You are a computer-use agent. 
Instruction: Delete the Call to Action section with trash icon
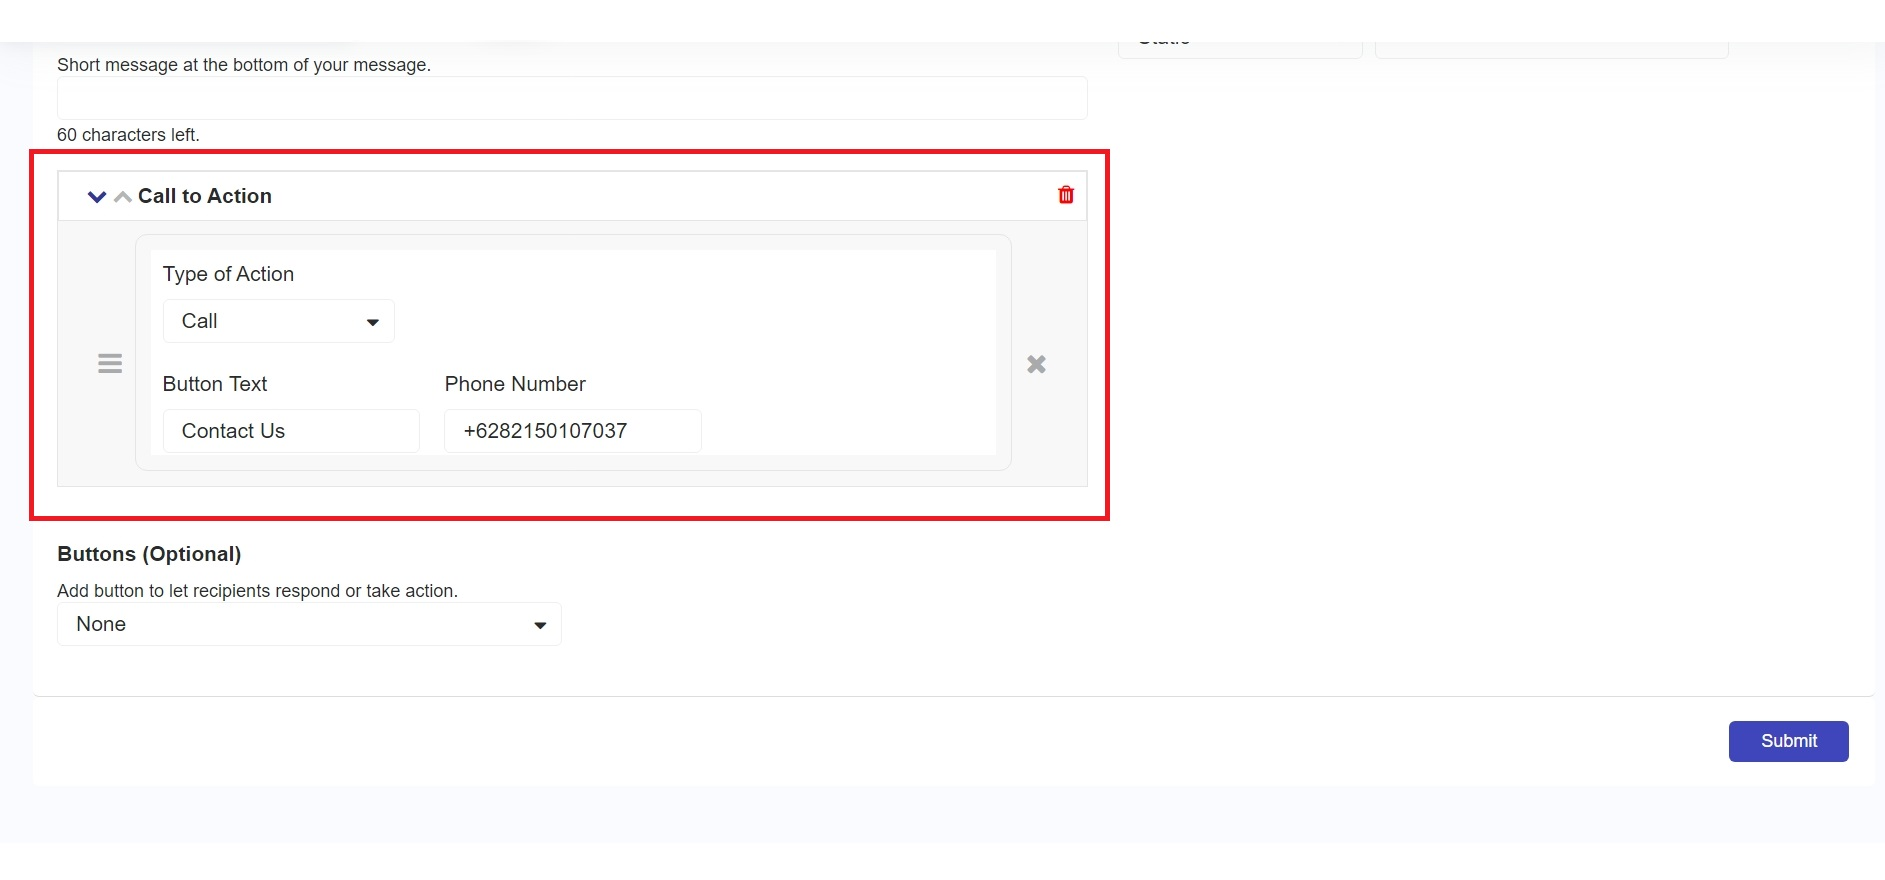click(1065, 195)
